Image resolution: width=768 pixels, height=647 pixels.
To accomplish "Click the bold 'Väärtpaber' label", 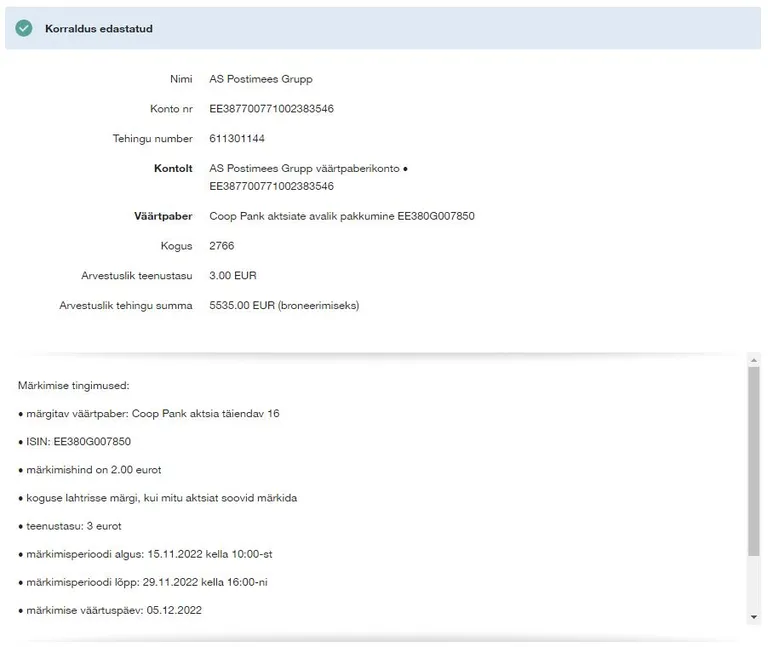I will (x=163, y=216).
